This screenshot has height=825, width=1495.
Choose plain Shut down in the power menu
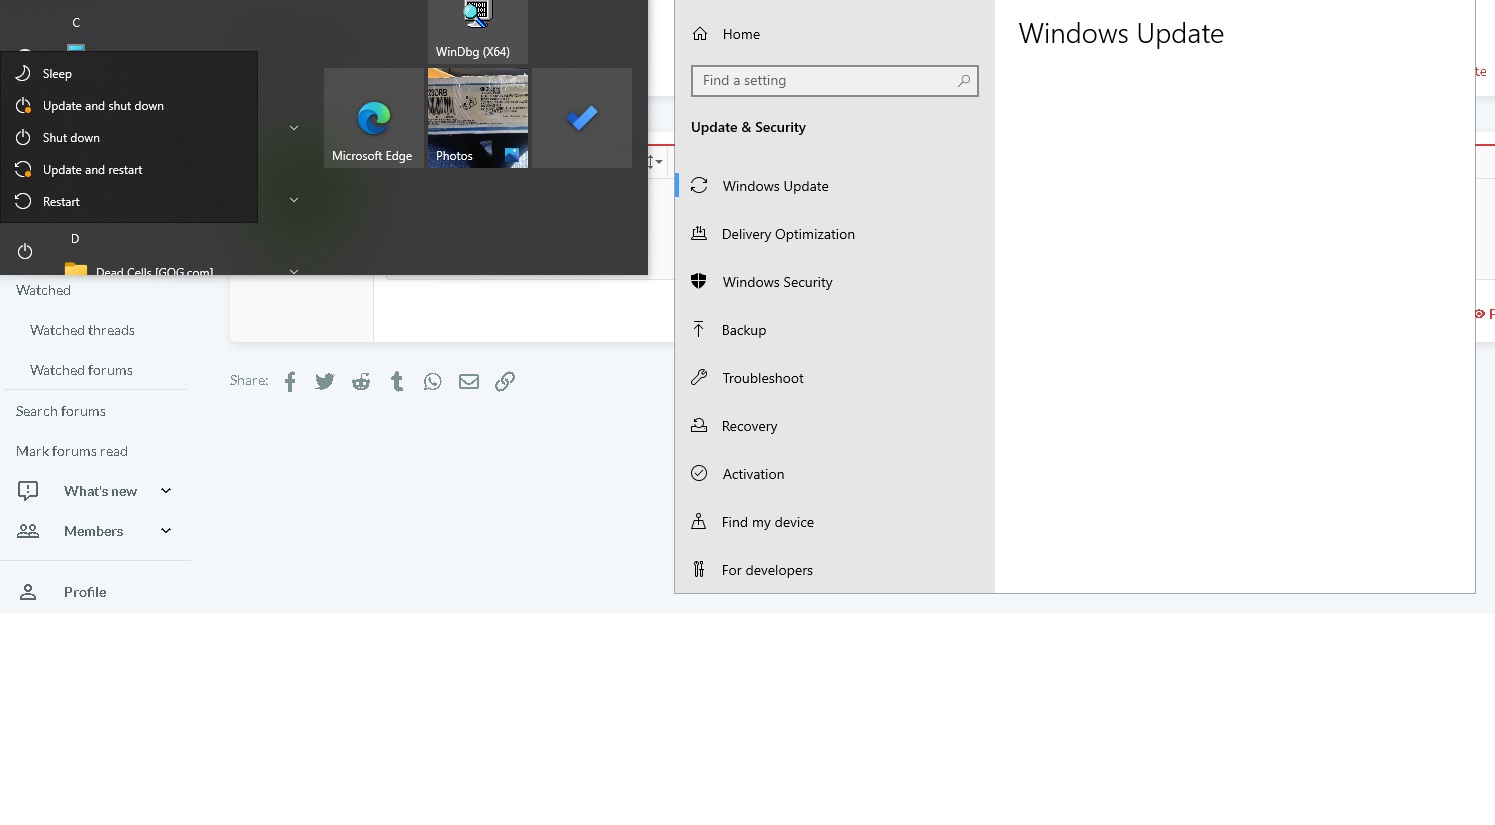tap(129, 138)
